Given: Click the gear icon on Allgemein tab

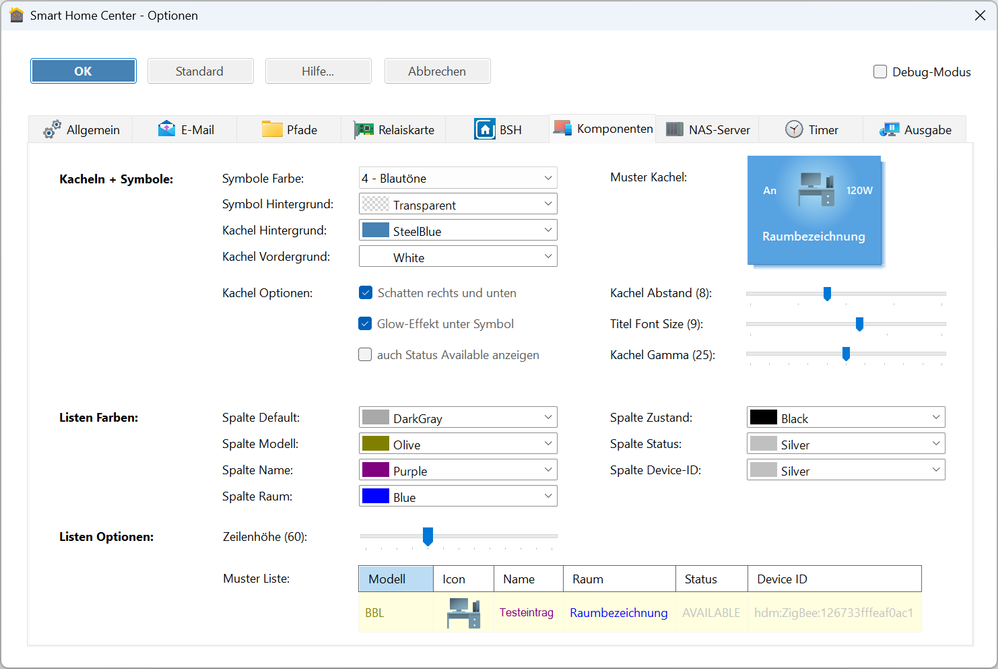Looking at the screenshot, I should [52, 130].
